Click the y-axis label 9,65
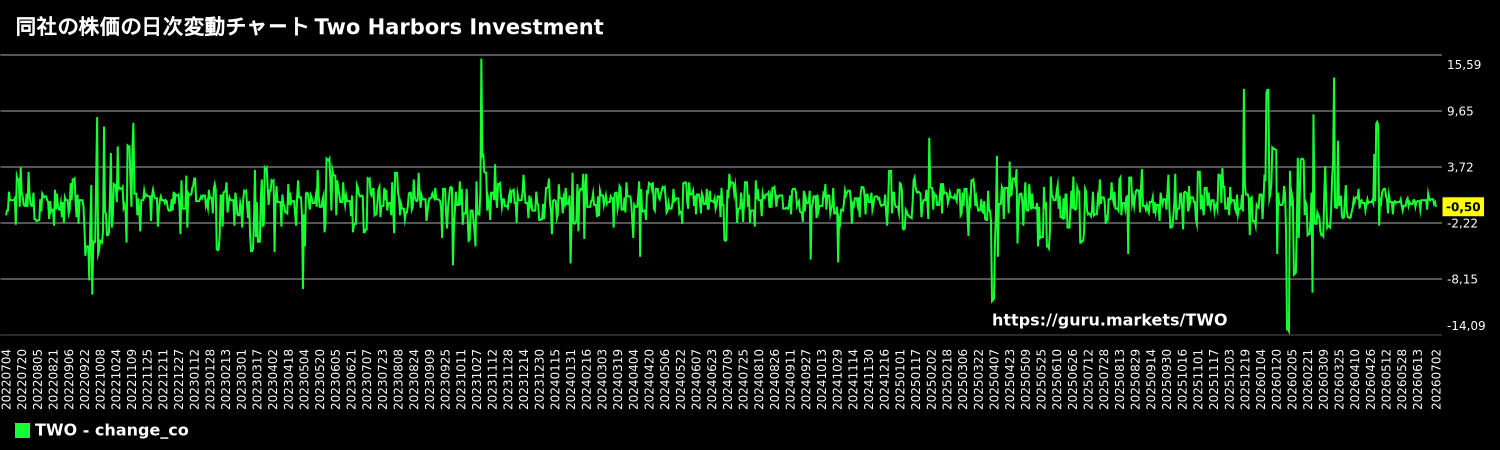Image resolution: width=1500 pixels, height=450 pixels. click(x=1461, y=111)
